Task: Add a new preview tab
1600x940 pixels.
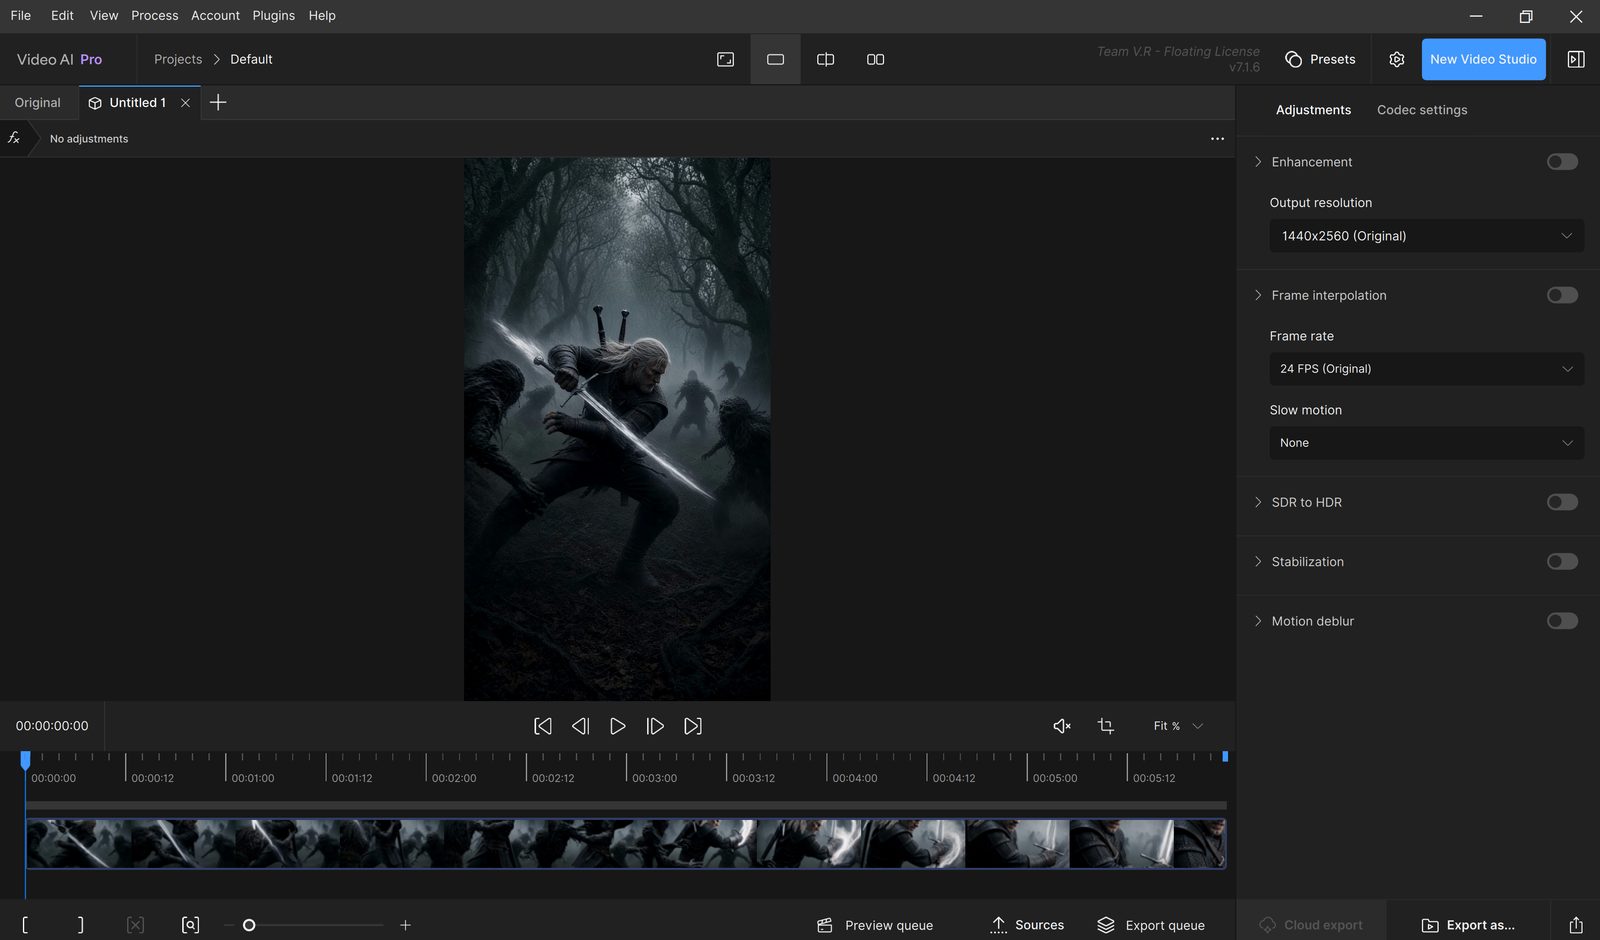Action: (x=218, y=102)
